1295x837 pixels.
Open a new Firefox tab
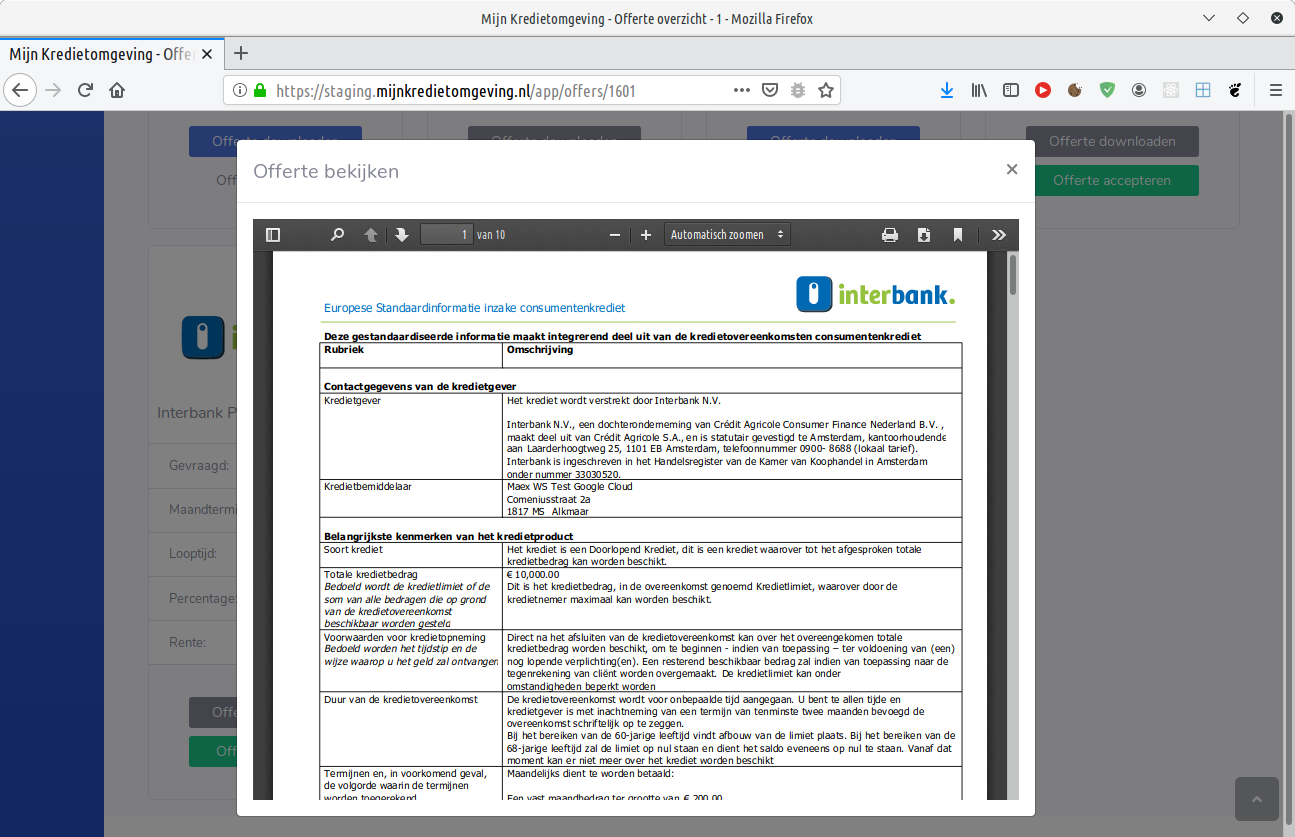[240, 54]
